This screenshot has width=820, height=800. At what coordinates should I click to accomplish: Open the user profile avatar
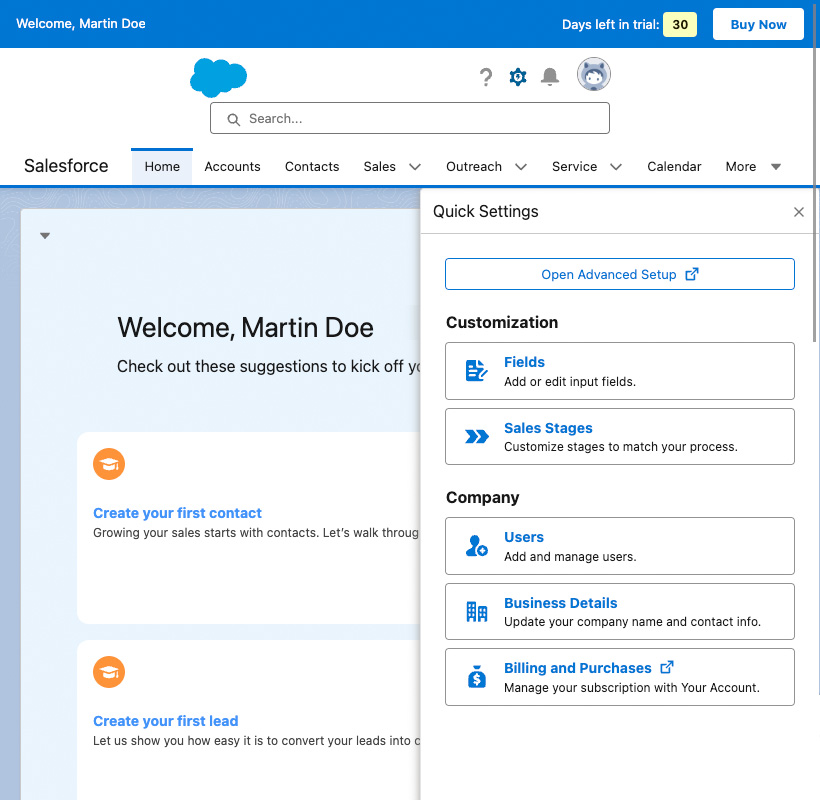[x=594, y=74]
